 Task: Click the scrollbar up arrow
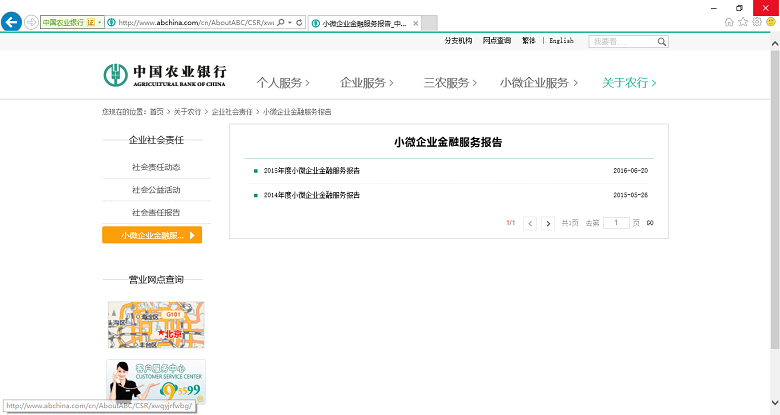point(775,44)
